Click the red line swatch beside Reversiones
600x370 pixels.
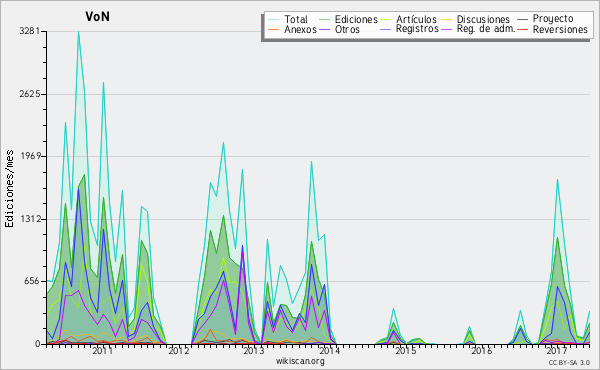pos(522,29)
